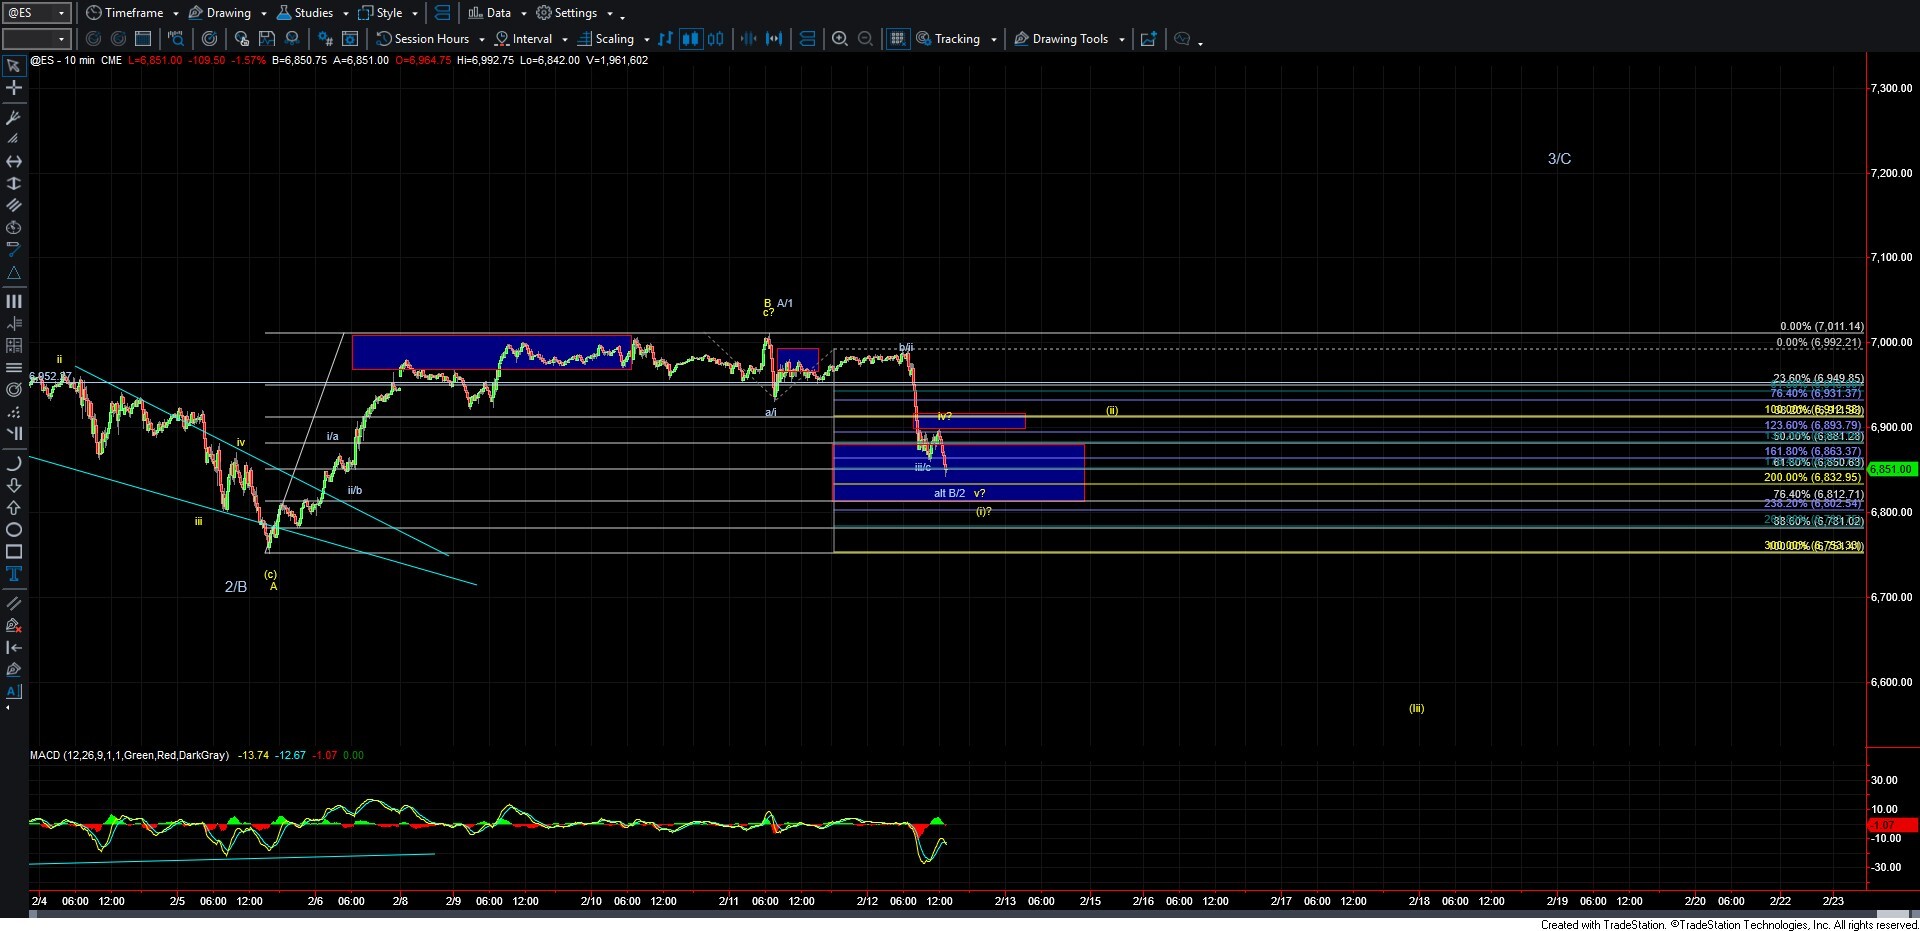1920x931 pixels.
Task: Choose the rectangle drawing tool
Action: pos(14,552)
